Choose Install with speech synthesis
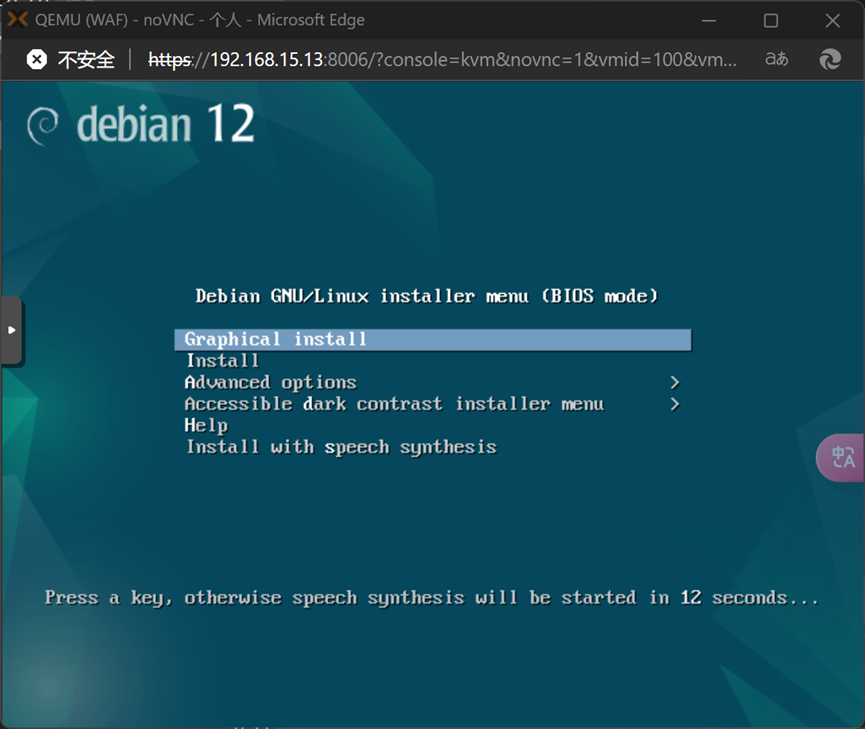 click(341, 447)
